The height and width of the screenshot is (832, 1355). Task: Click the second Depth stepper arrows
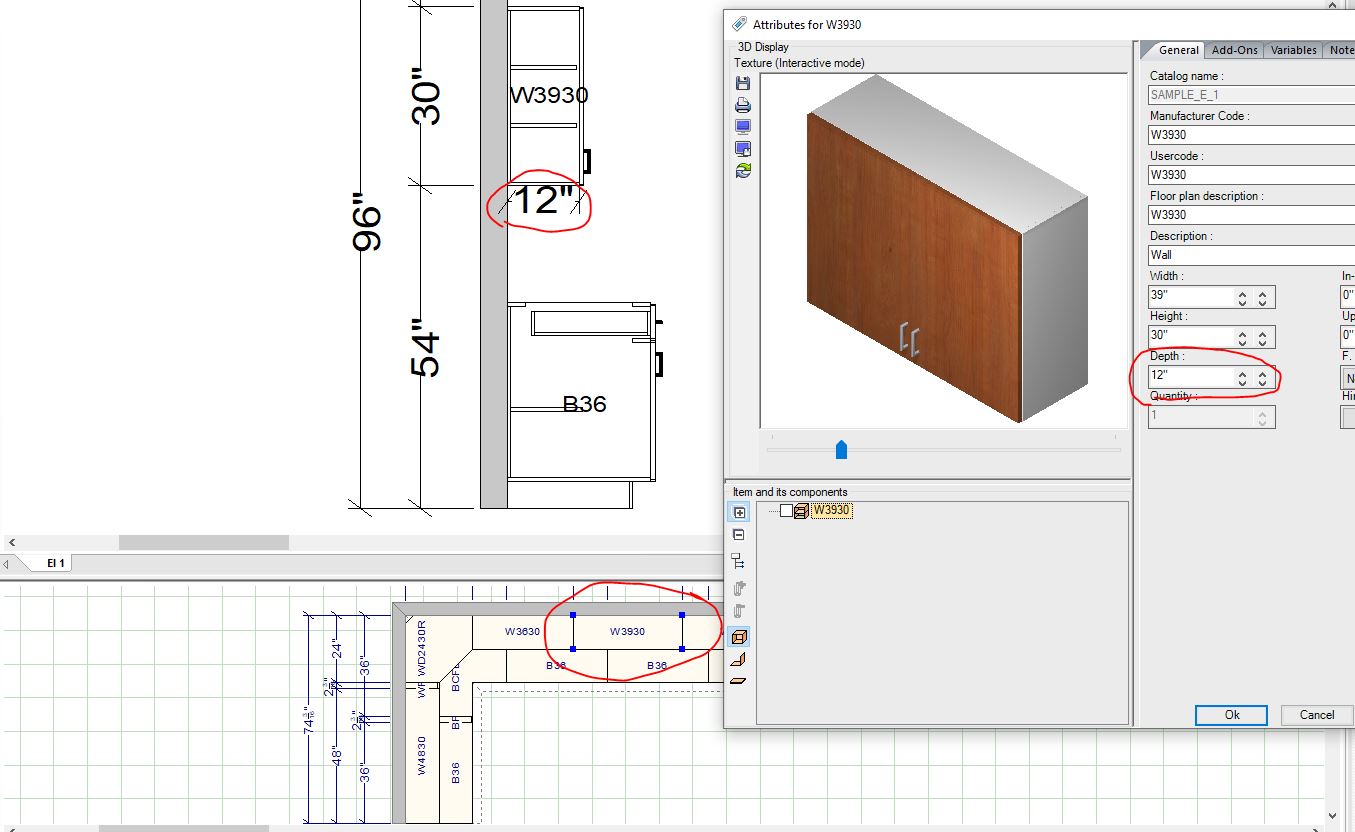coord(1263,378)
